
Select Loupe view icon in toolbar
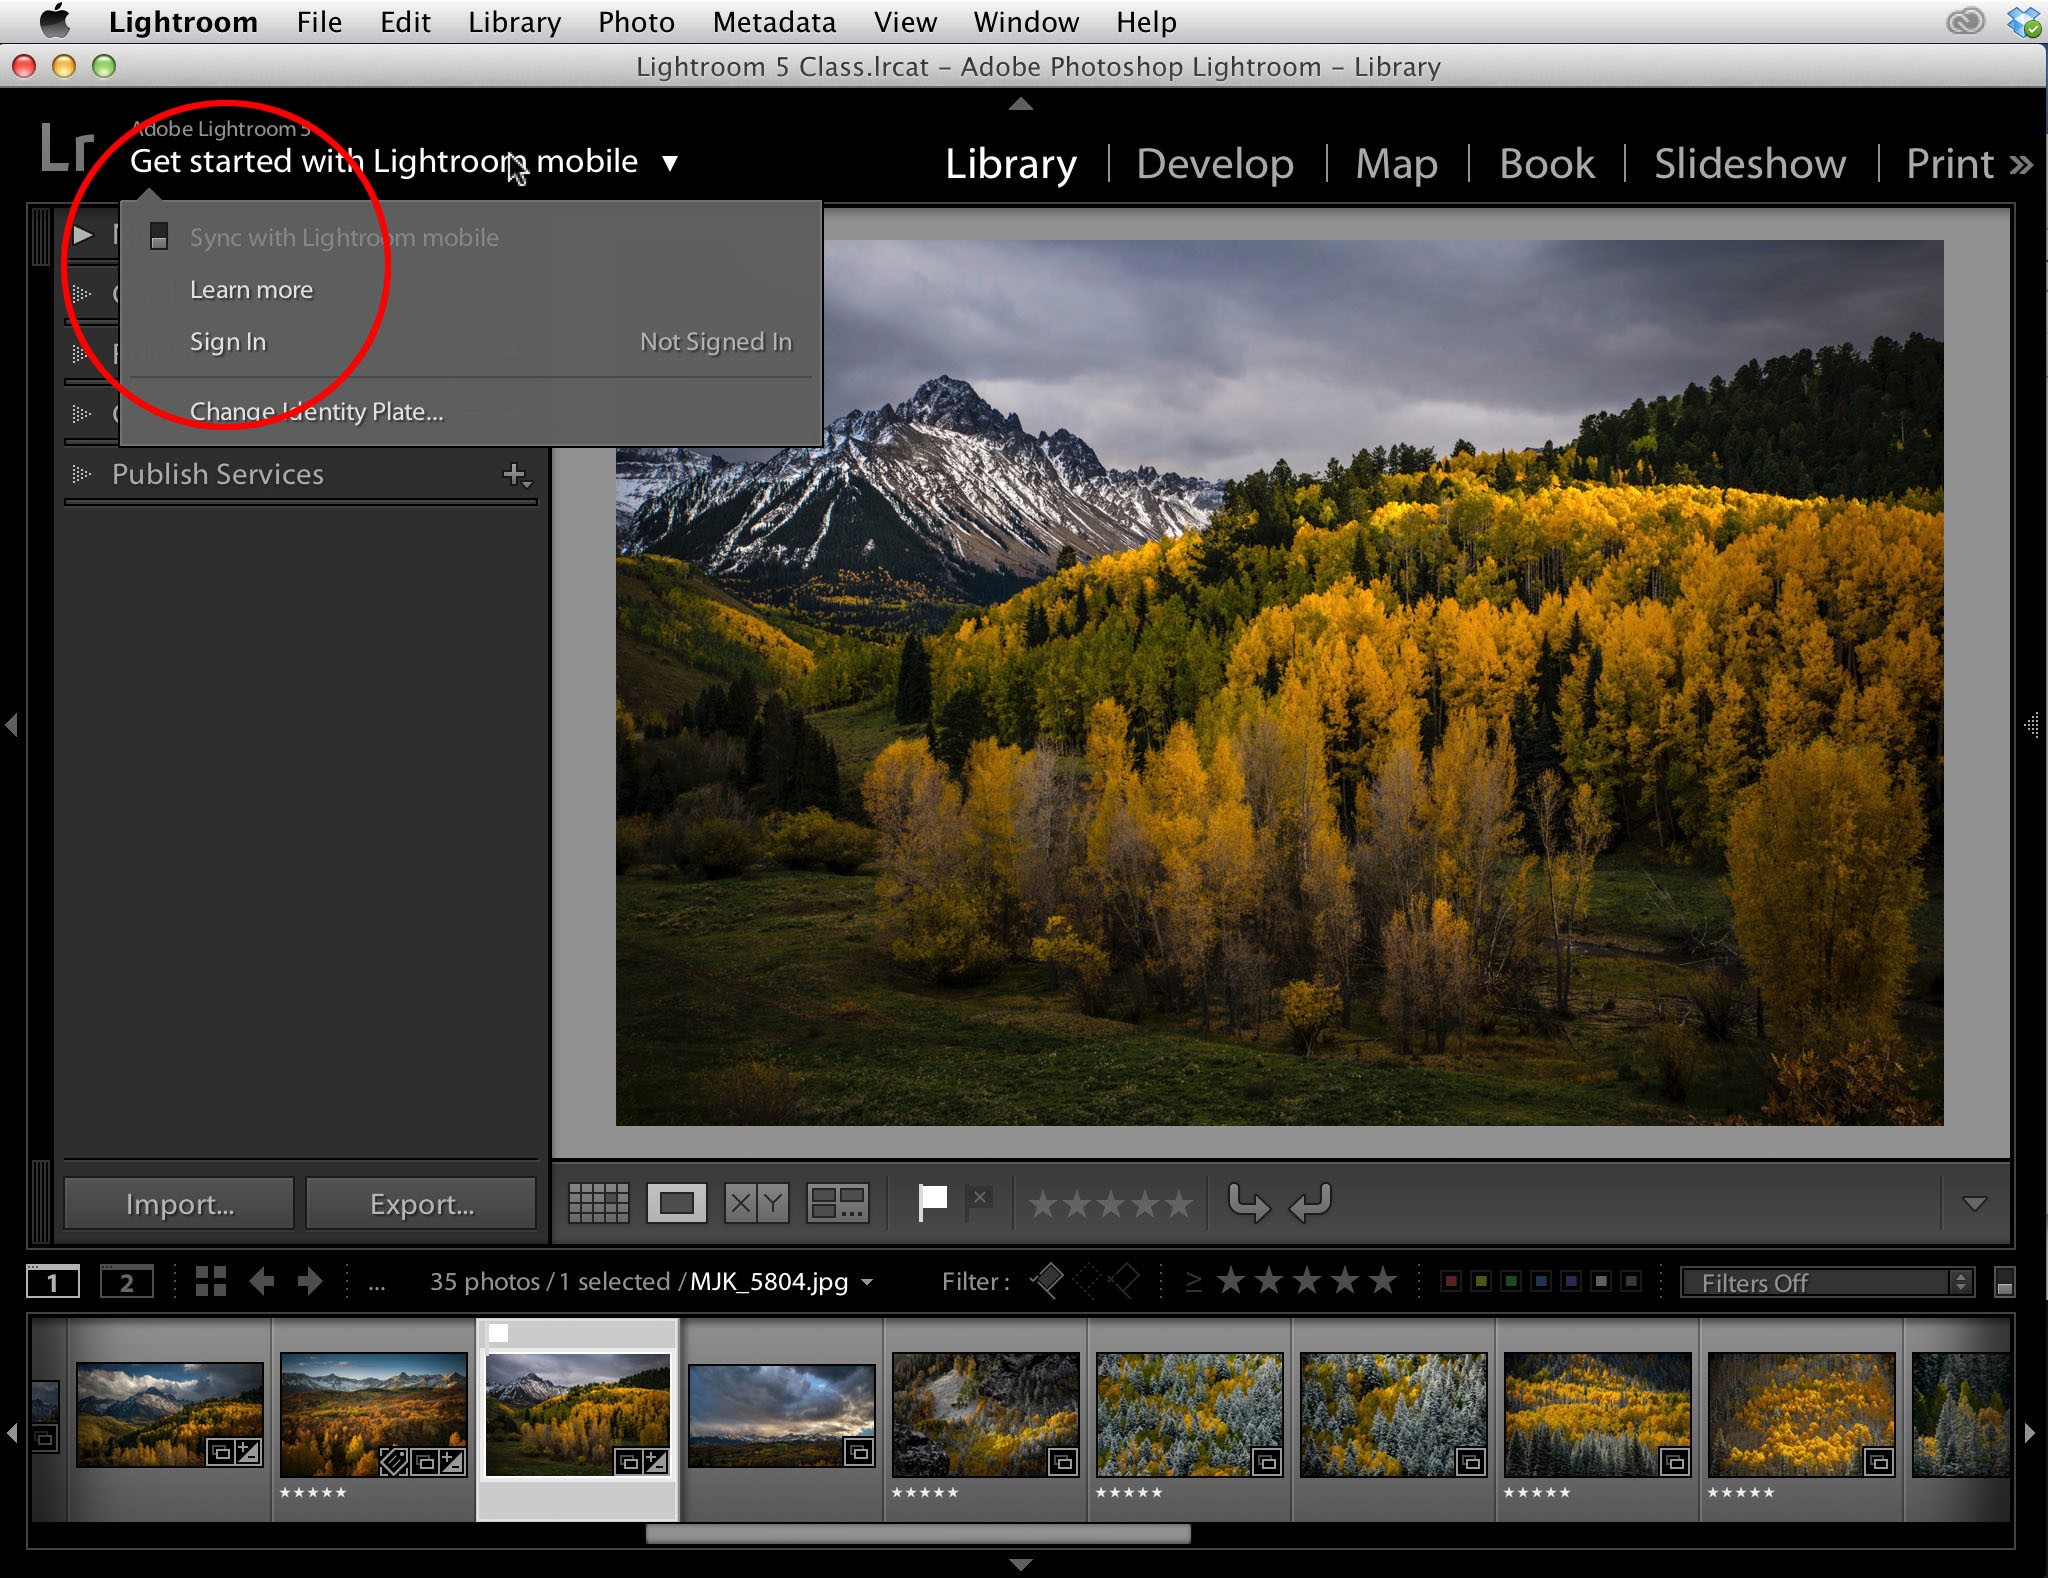tap(676, 1203)
